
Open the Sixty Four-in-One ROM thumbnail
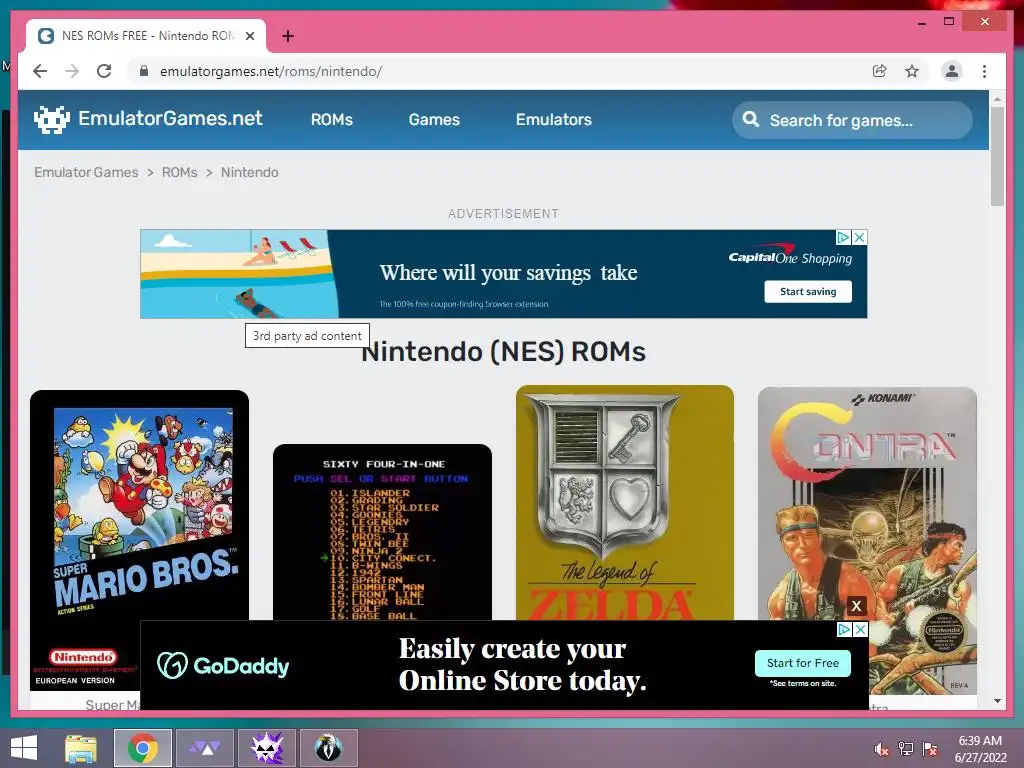point(382,532)
